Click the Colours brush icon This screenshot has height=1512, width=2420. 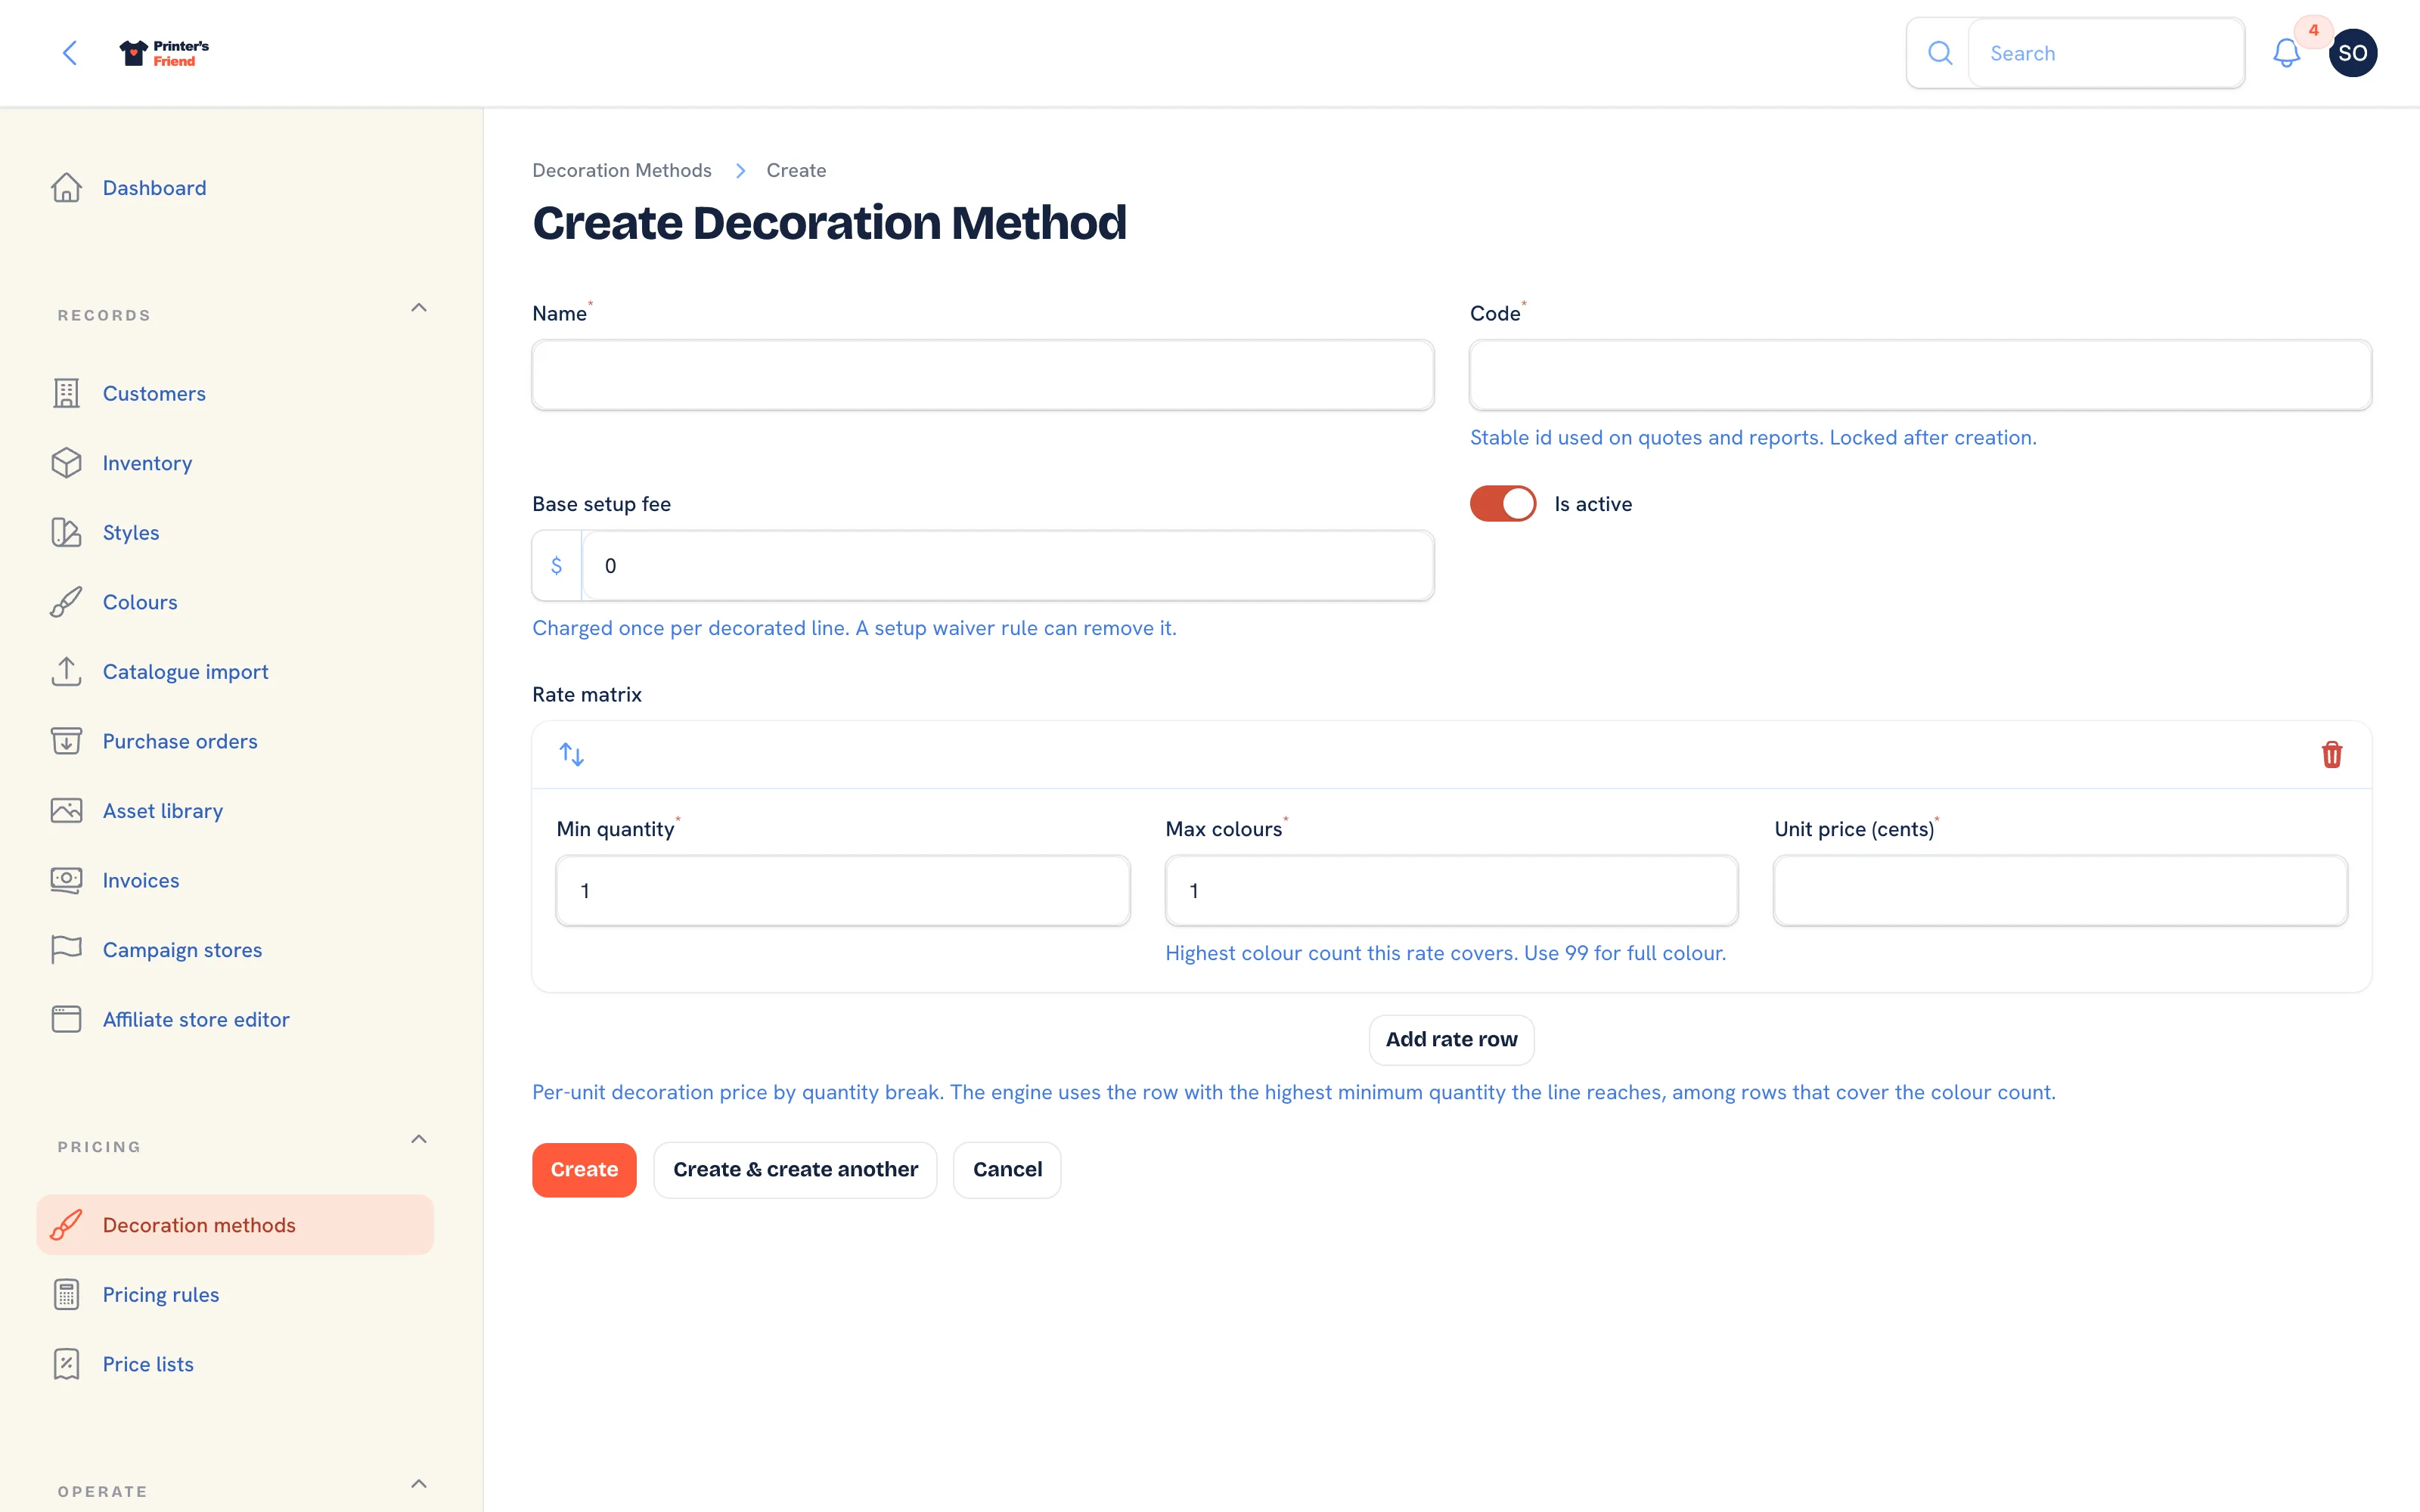tap(66, 602)
